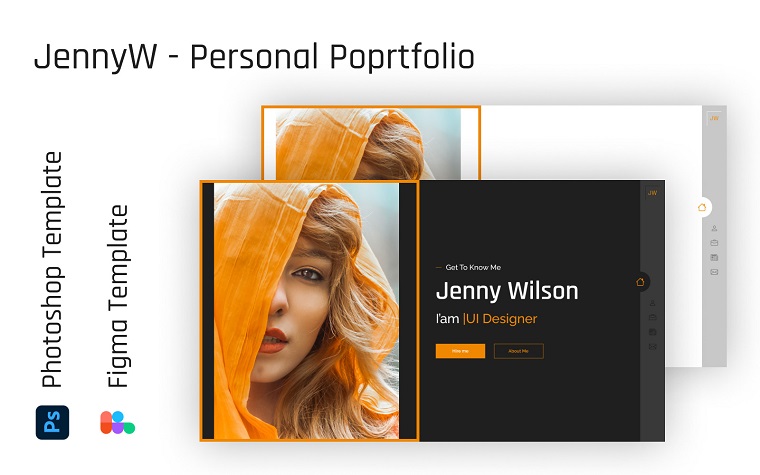Open the profile icon in light sidebar
The width and height of the screenshot is (760, 475).
click(714, 228)
